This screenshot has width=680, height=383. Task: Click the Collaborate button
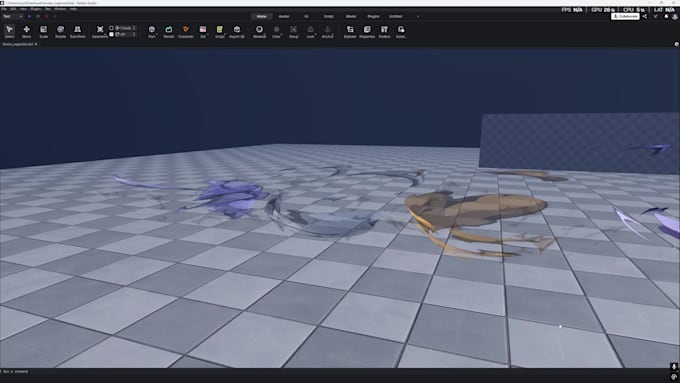click(x=625, y=16)
